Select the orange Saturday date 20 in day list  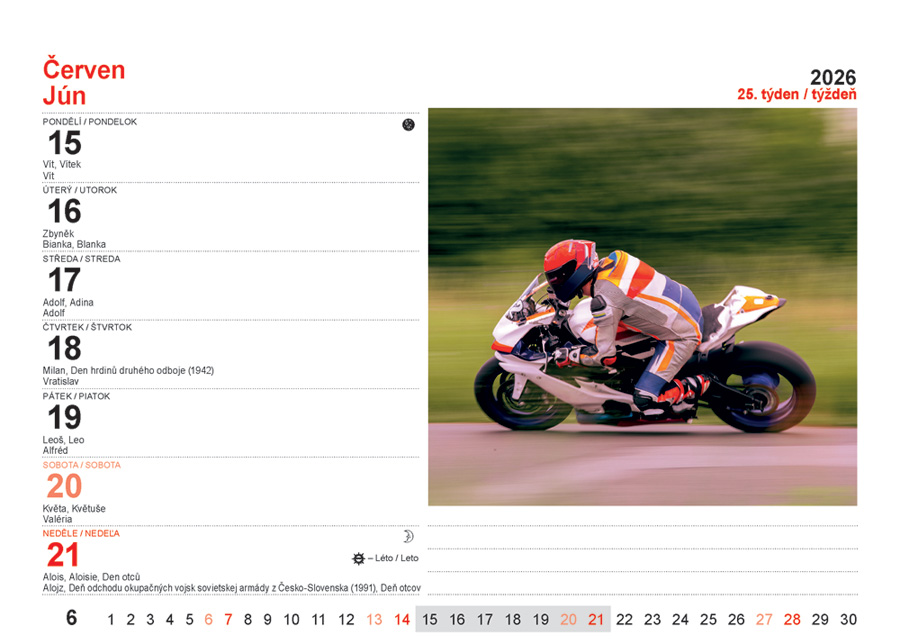[x=65, y=486]
